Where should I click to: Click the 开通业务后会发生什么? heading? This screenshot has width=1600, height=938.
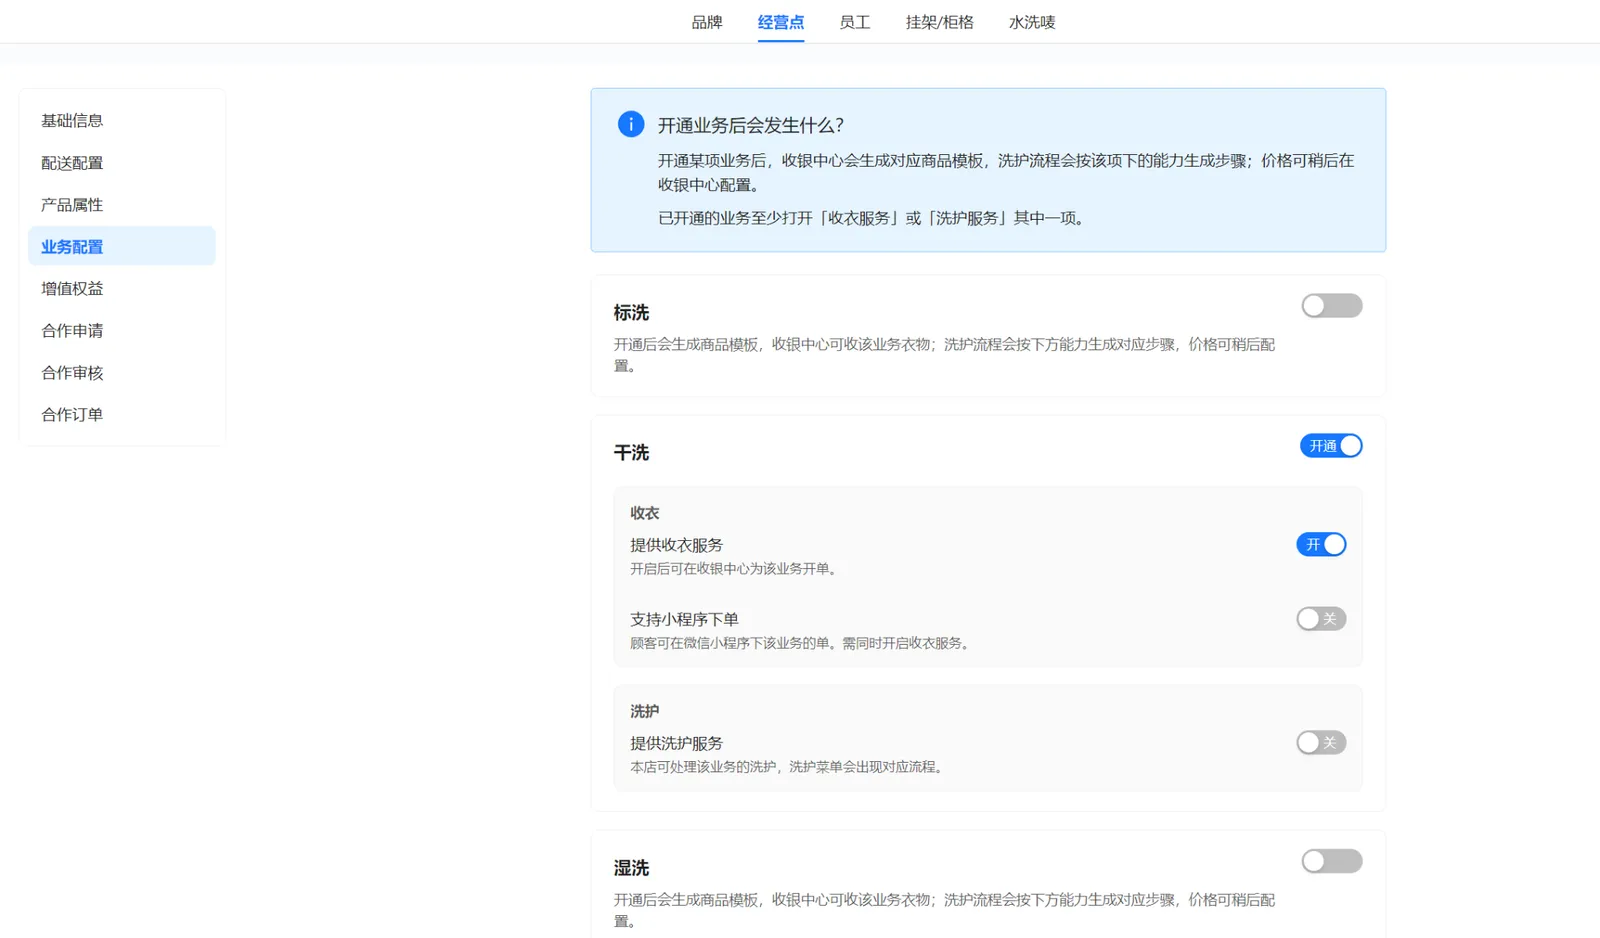(x=751, y=125)
